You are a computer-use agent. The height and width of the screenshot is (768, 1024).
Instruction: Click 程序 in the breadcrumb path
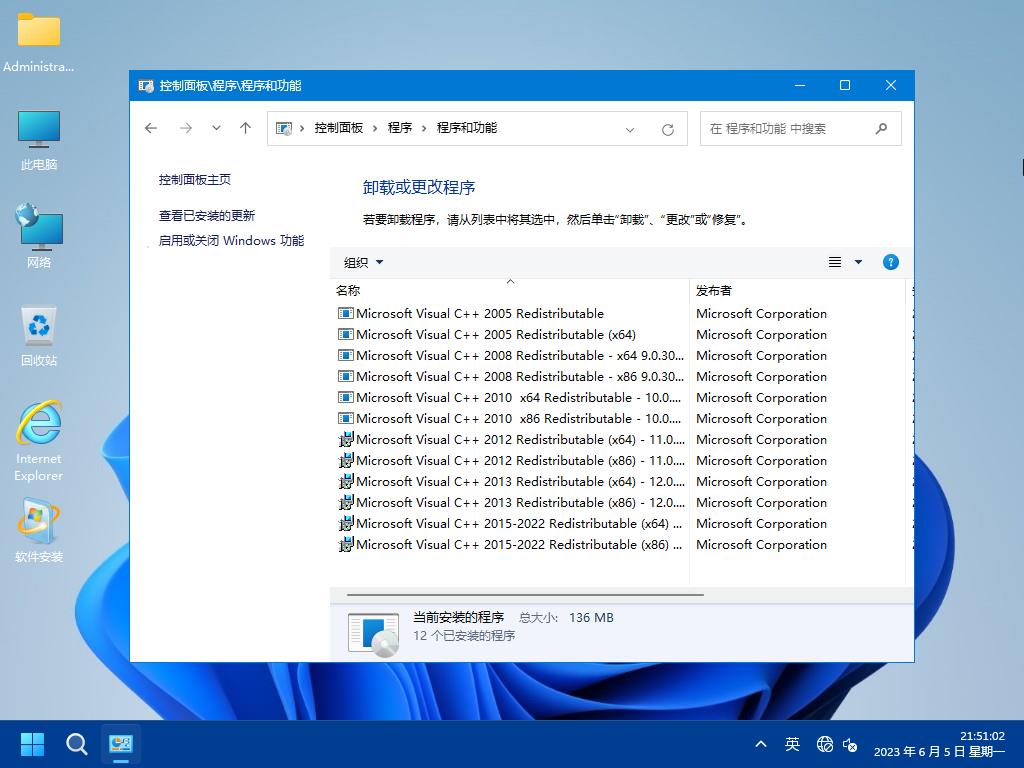[x=400, y=128]
